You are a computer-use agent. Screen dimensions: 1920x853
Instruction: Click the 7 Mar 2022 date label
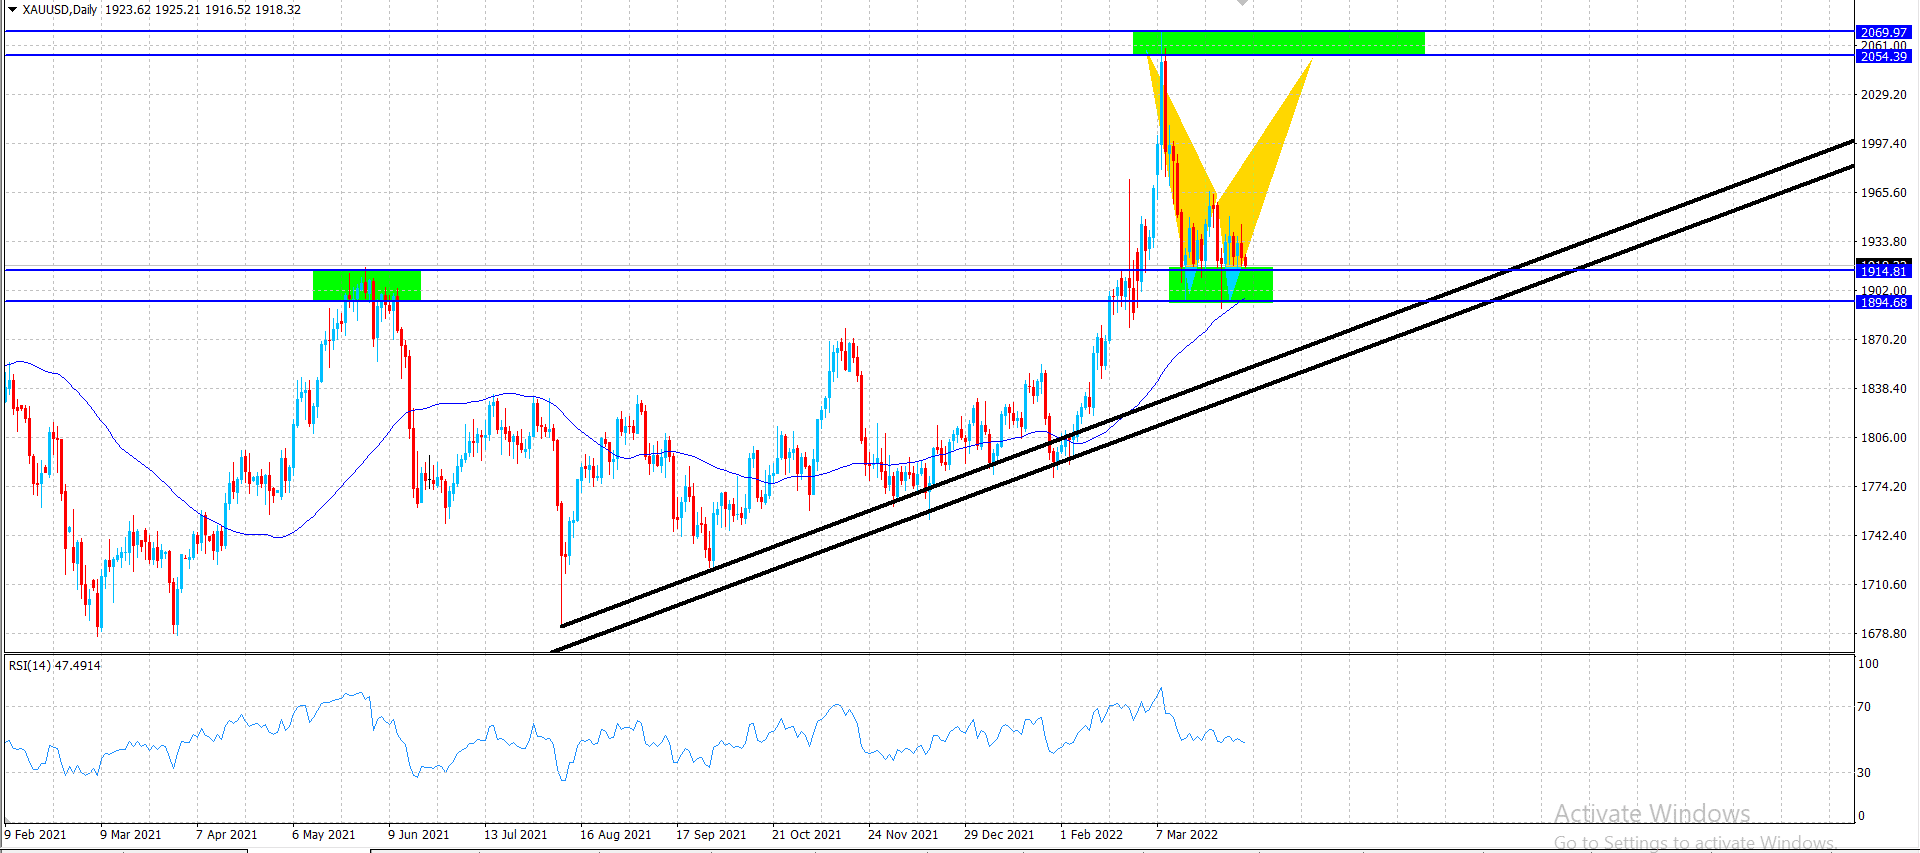tap(1187, 835)
